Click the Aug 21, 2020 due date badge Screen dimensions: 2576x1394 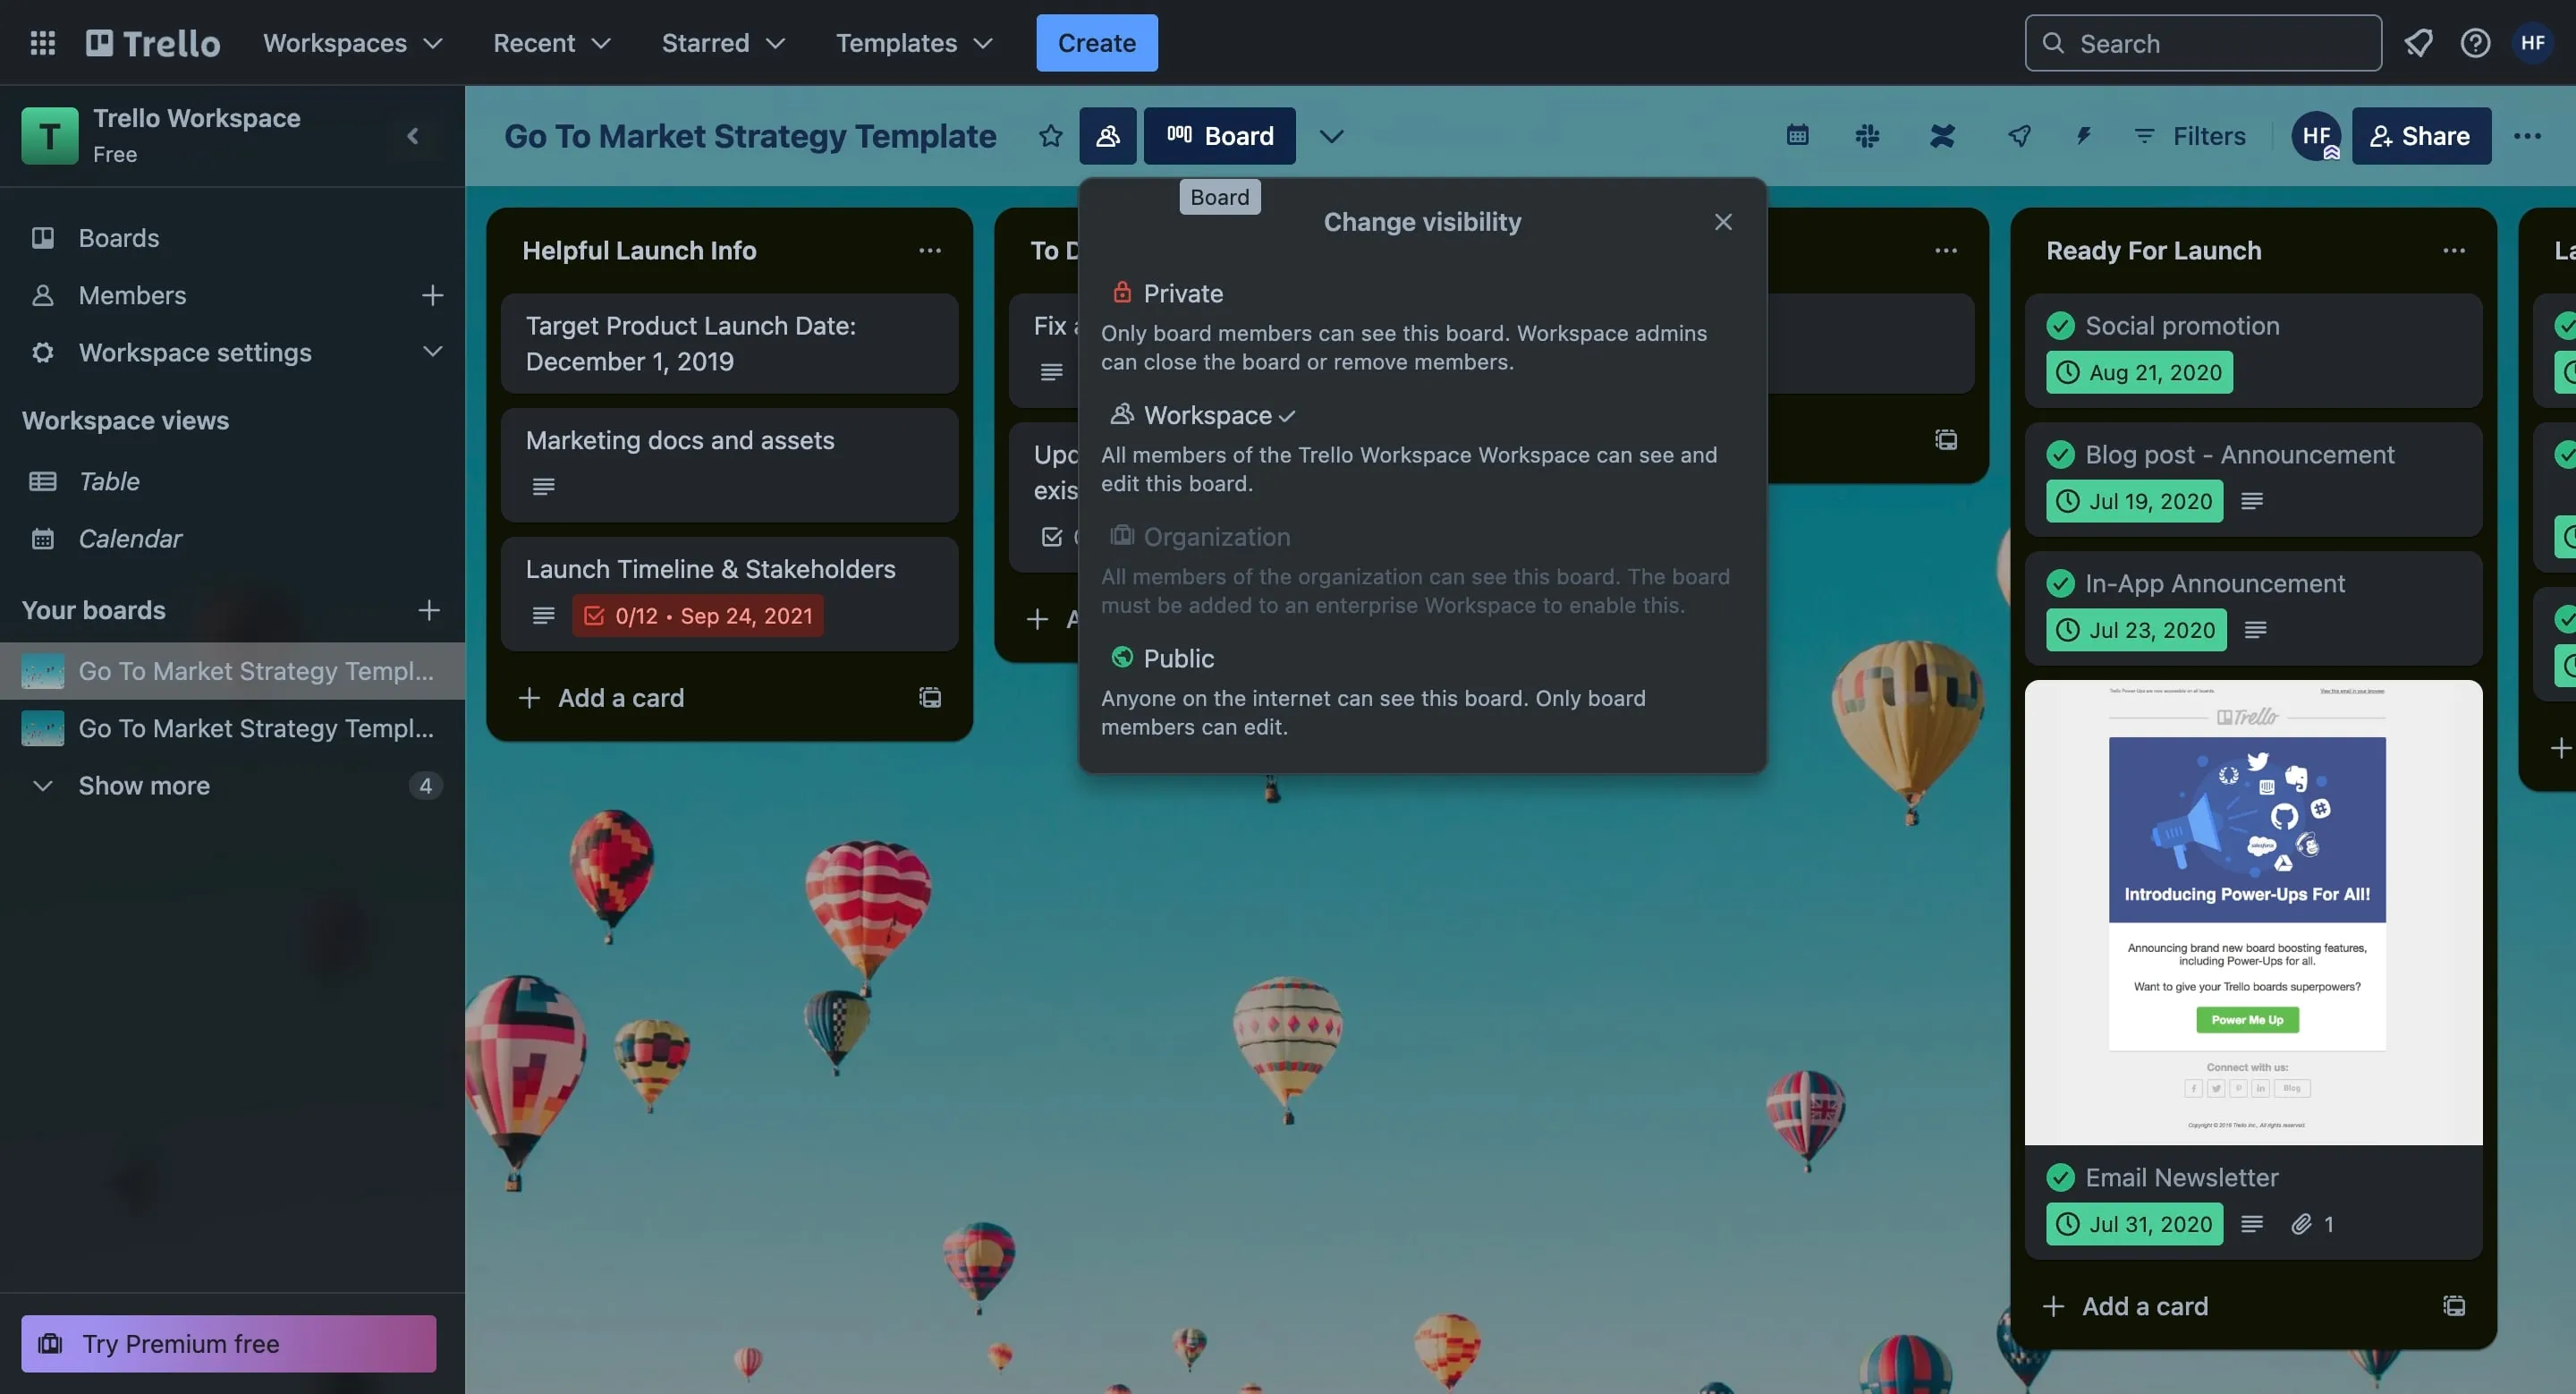click(2138, 373)
